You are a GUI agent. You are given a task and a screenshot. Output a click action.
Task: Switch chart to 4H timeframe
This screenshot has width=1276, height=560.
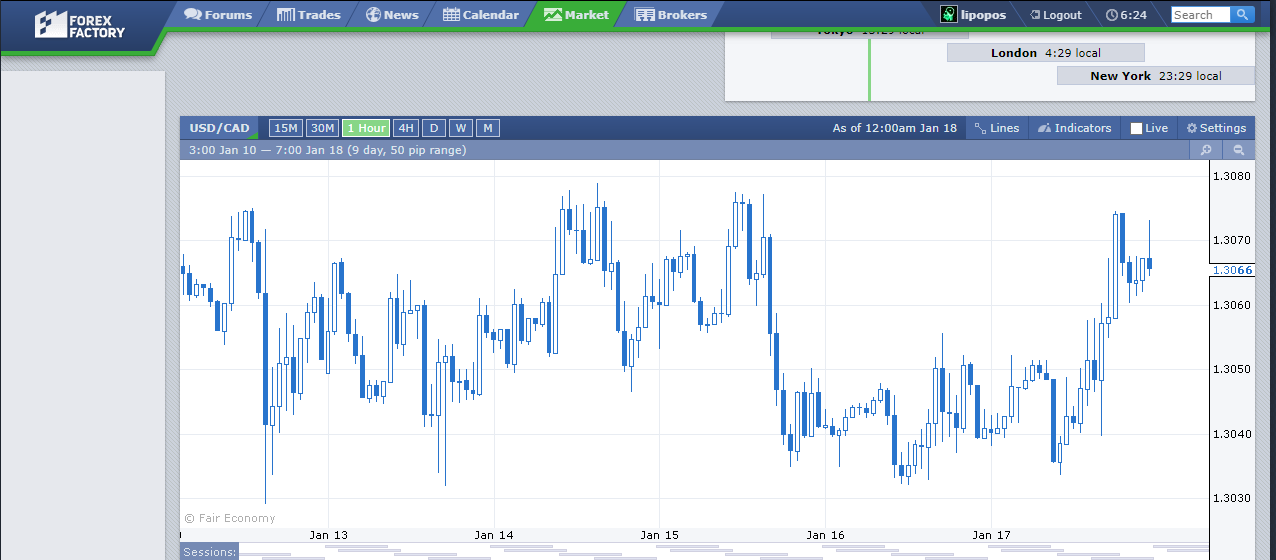(x=405, y=128)
